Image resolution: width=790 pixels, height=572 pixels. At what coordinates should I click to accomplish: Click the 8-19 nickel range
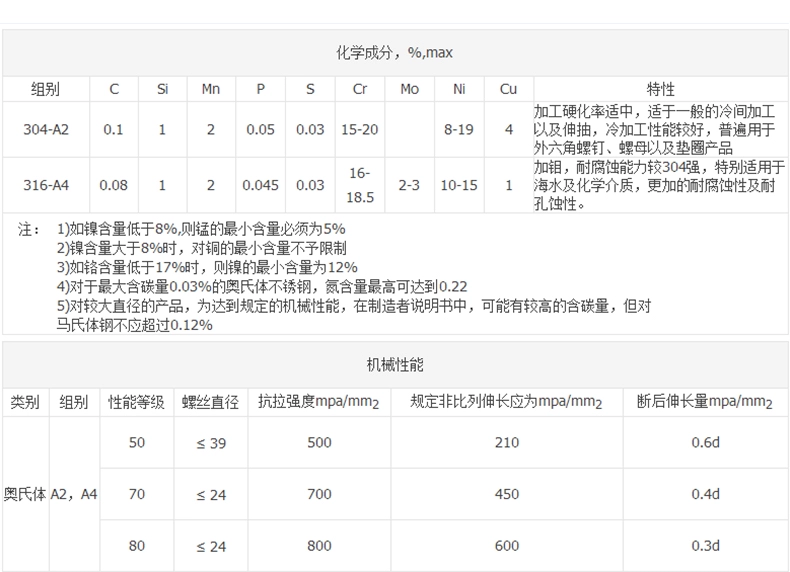(459, 130)
